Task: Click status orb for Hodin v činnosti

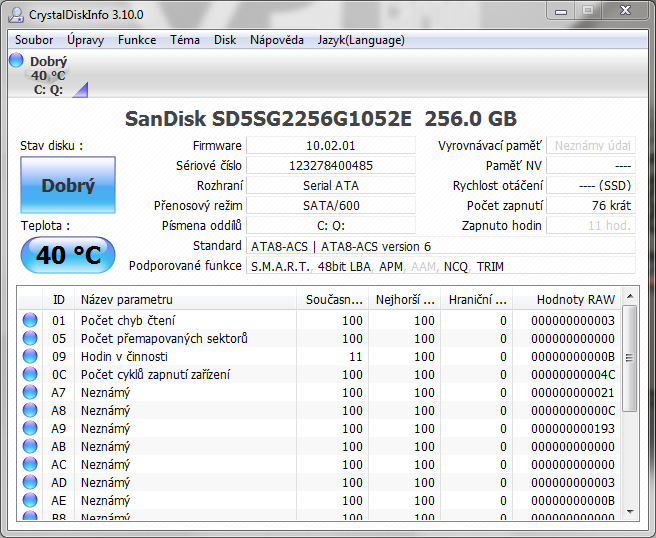Action: [x=30, y=357]
